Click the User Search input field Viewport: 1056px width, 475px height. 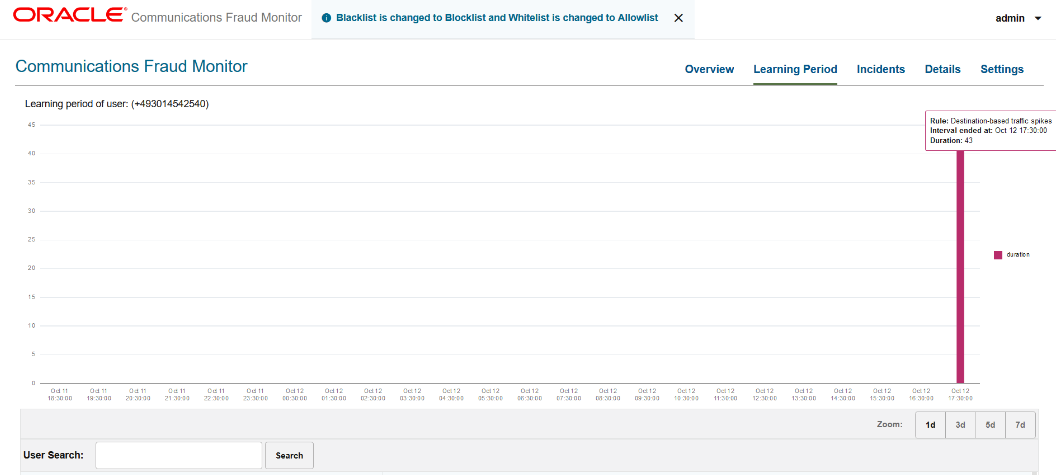point(178,455)
